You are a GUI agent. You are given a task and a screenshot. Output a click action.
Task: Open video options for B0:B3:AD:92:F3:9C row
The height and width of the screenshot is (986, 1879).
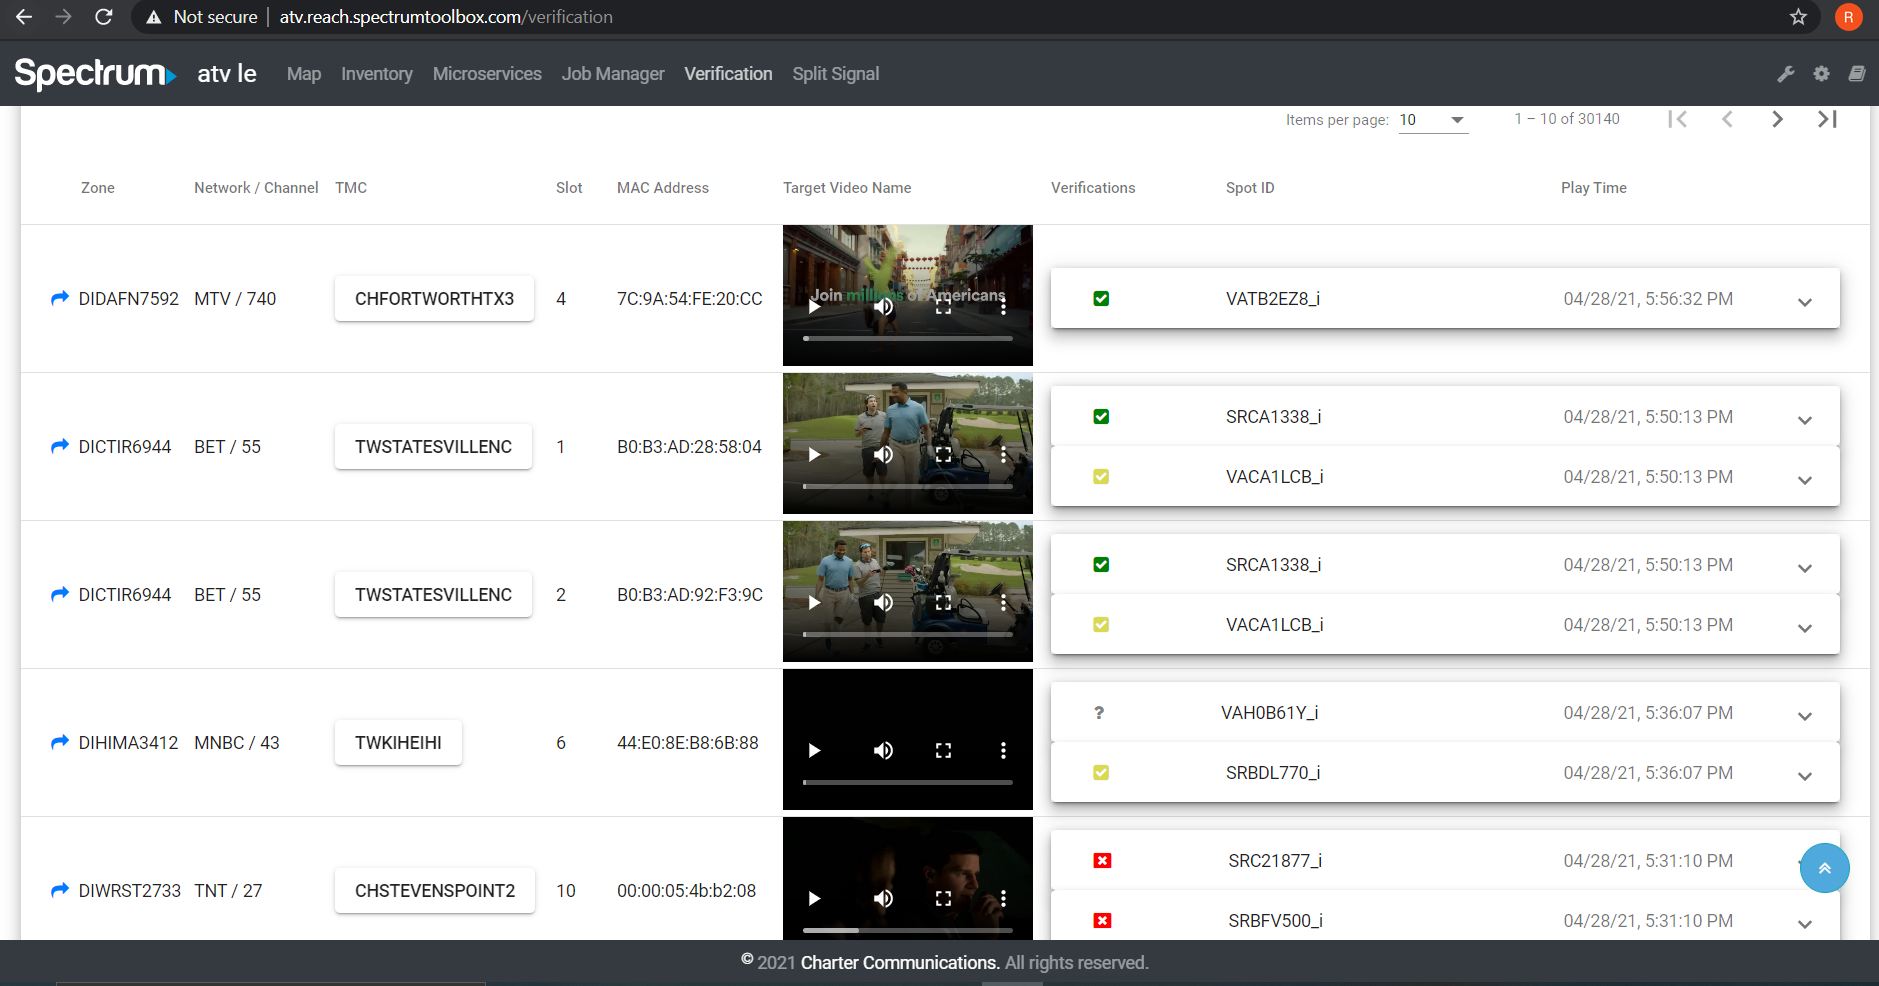(x=1003, y=602)
